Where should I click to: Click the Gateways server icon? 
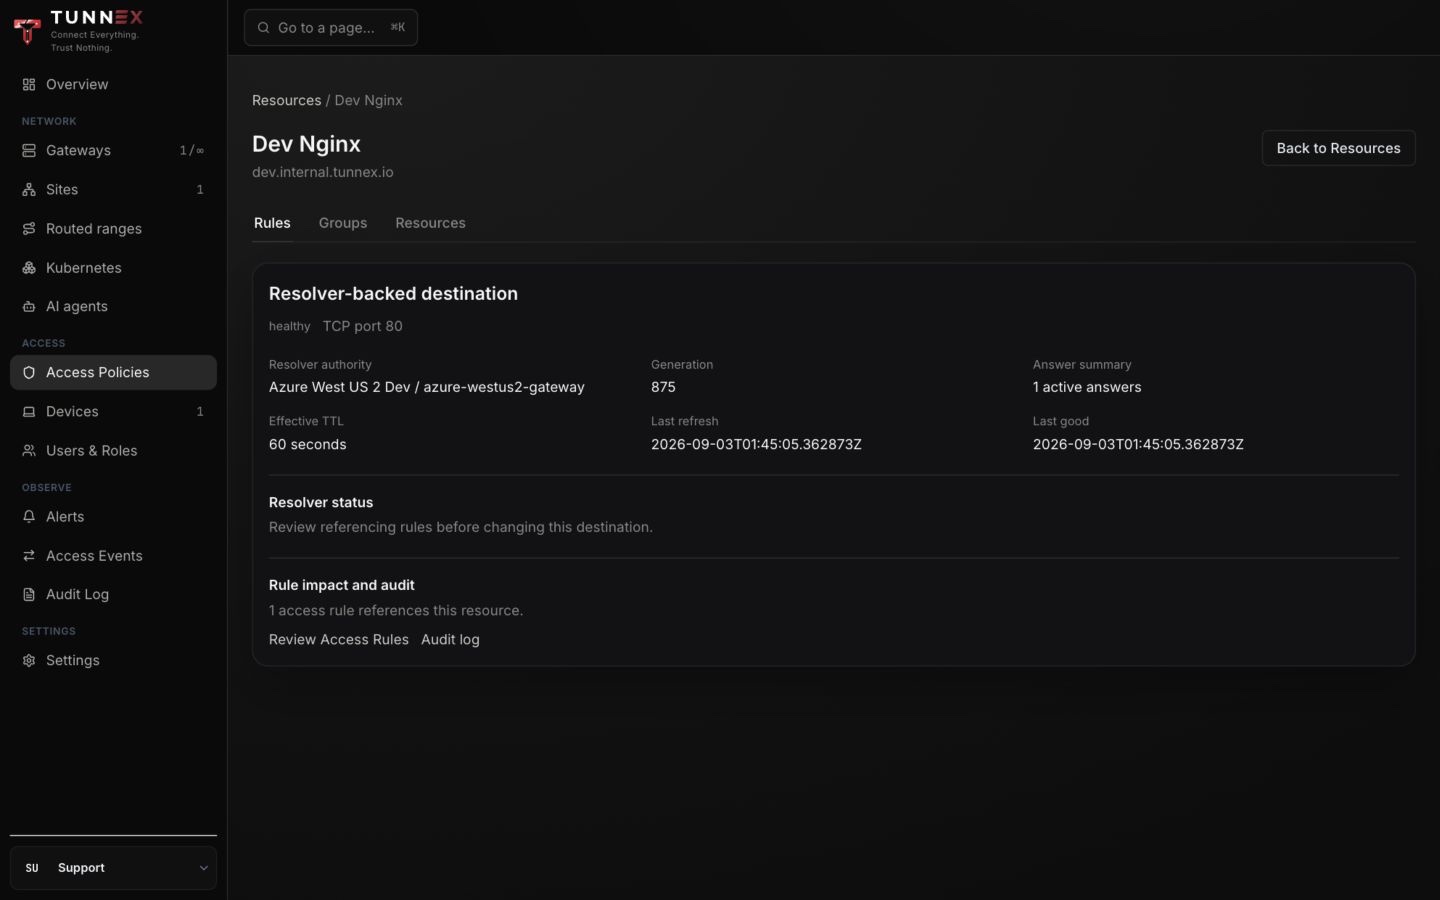[x=29, y=151]
